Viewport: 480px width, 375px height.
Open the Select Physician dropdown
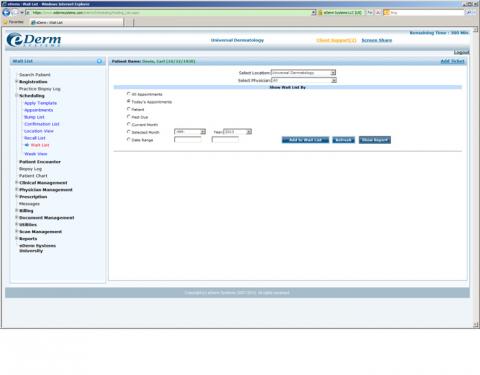(x=304, y=80)
